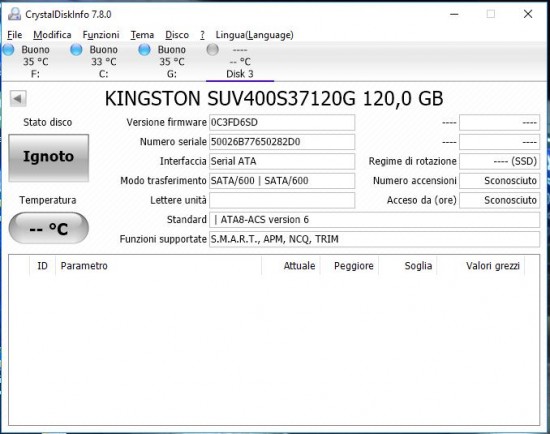Open the Funzioni menu
This screenshot has height=434, width=550.
tap(101, 35)
